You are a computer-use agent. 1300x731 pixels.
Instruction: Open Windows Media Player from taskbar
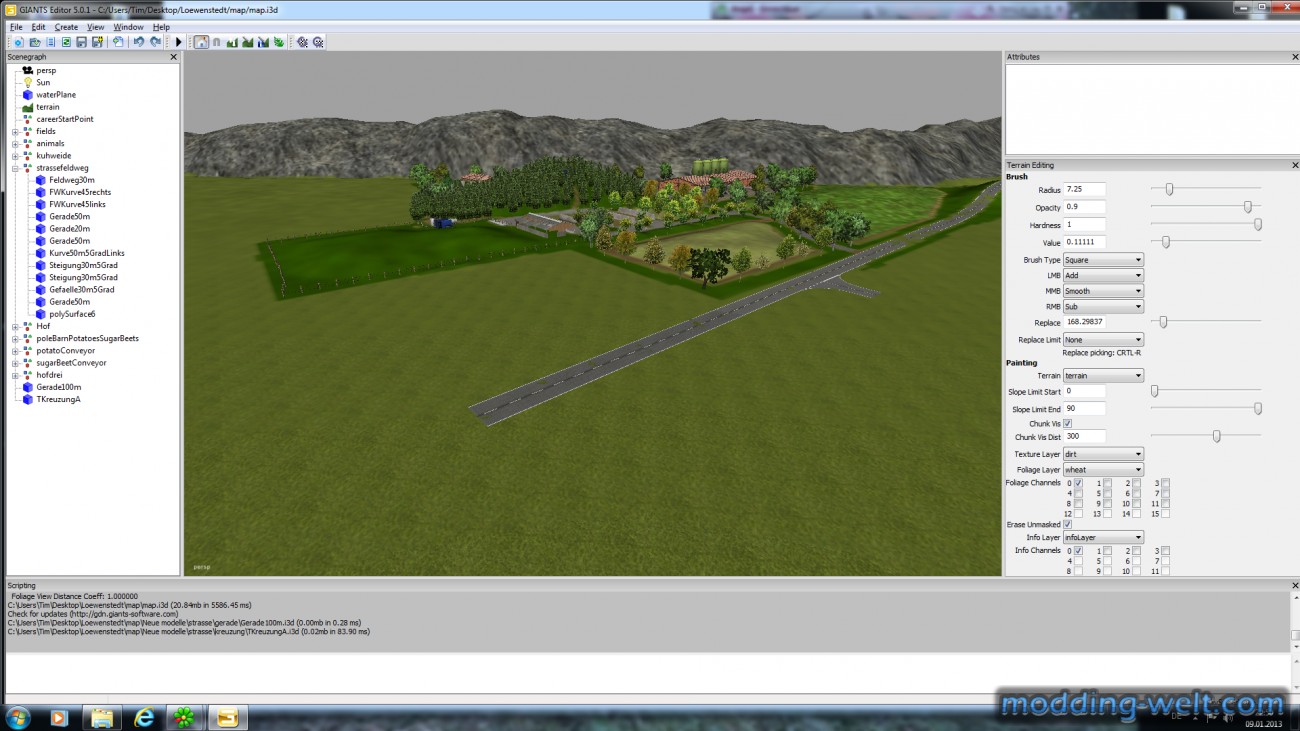pyautogui.click(x=59, y=717)
